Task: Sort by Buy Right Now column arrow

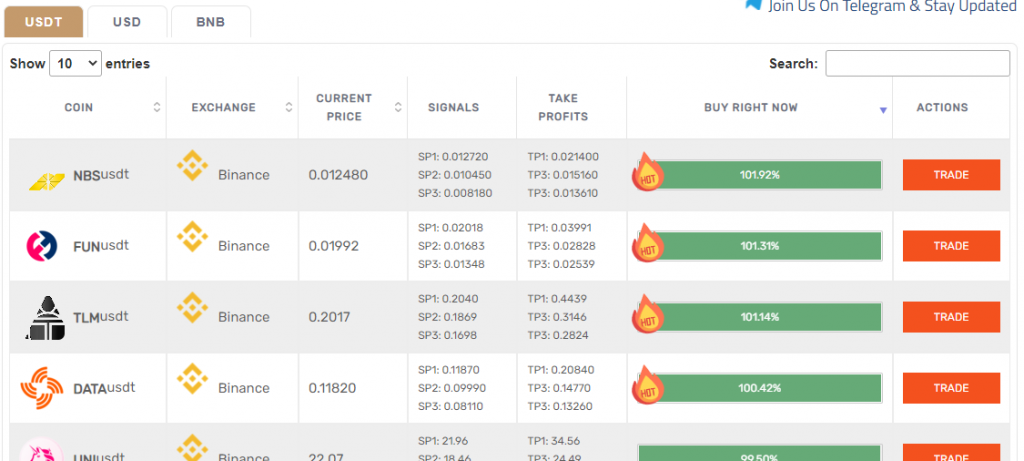Action: tap(883, 110)
